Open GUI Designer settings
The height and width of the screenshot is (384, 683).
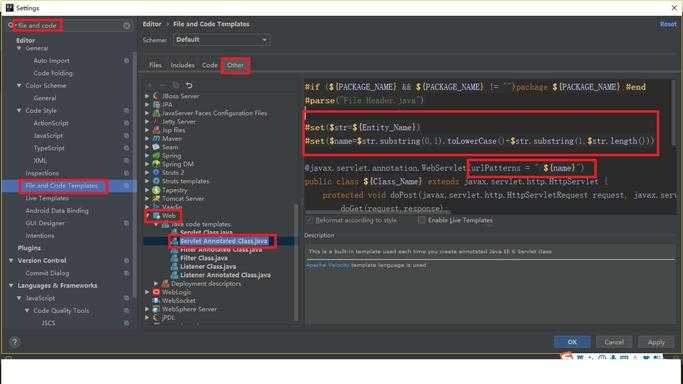click(x=45, y=223)
